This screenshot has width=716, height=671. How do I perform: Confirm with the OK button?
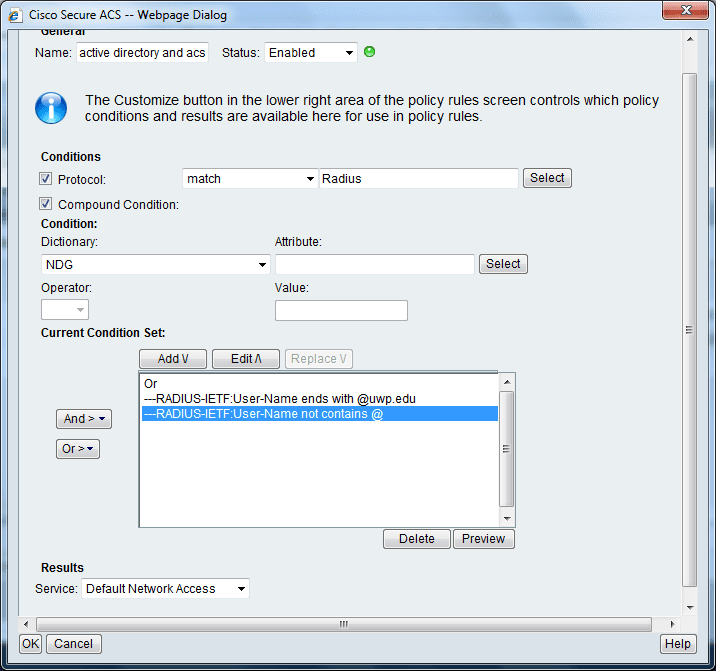(x=30, y=644)
